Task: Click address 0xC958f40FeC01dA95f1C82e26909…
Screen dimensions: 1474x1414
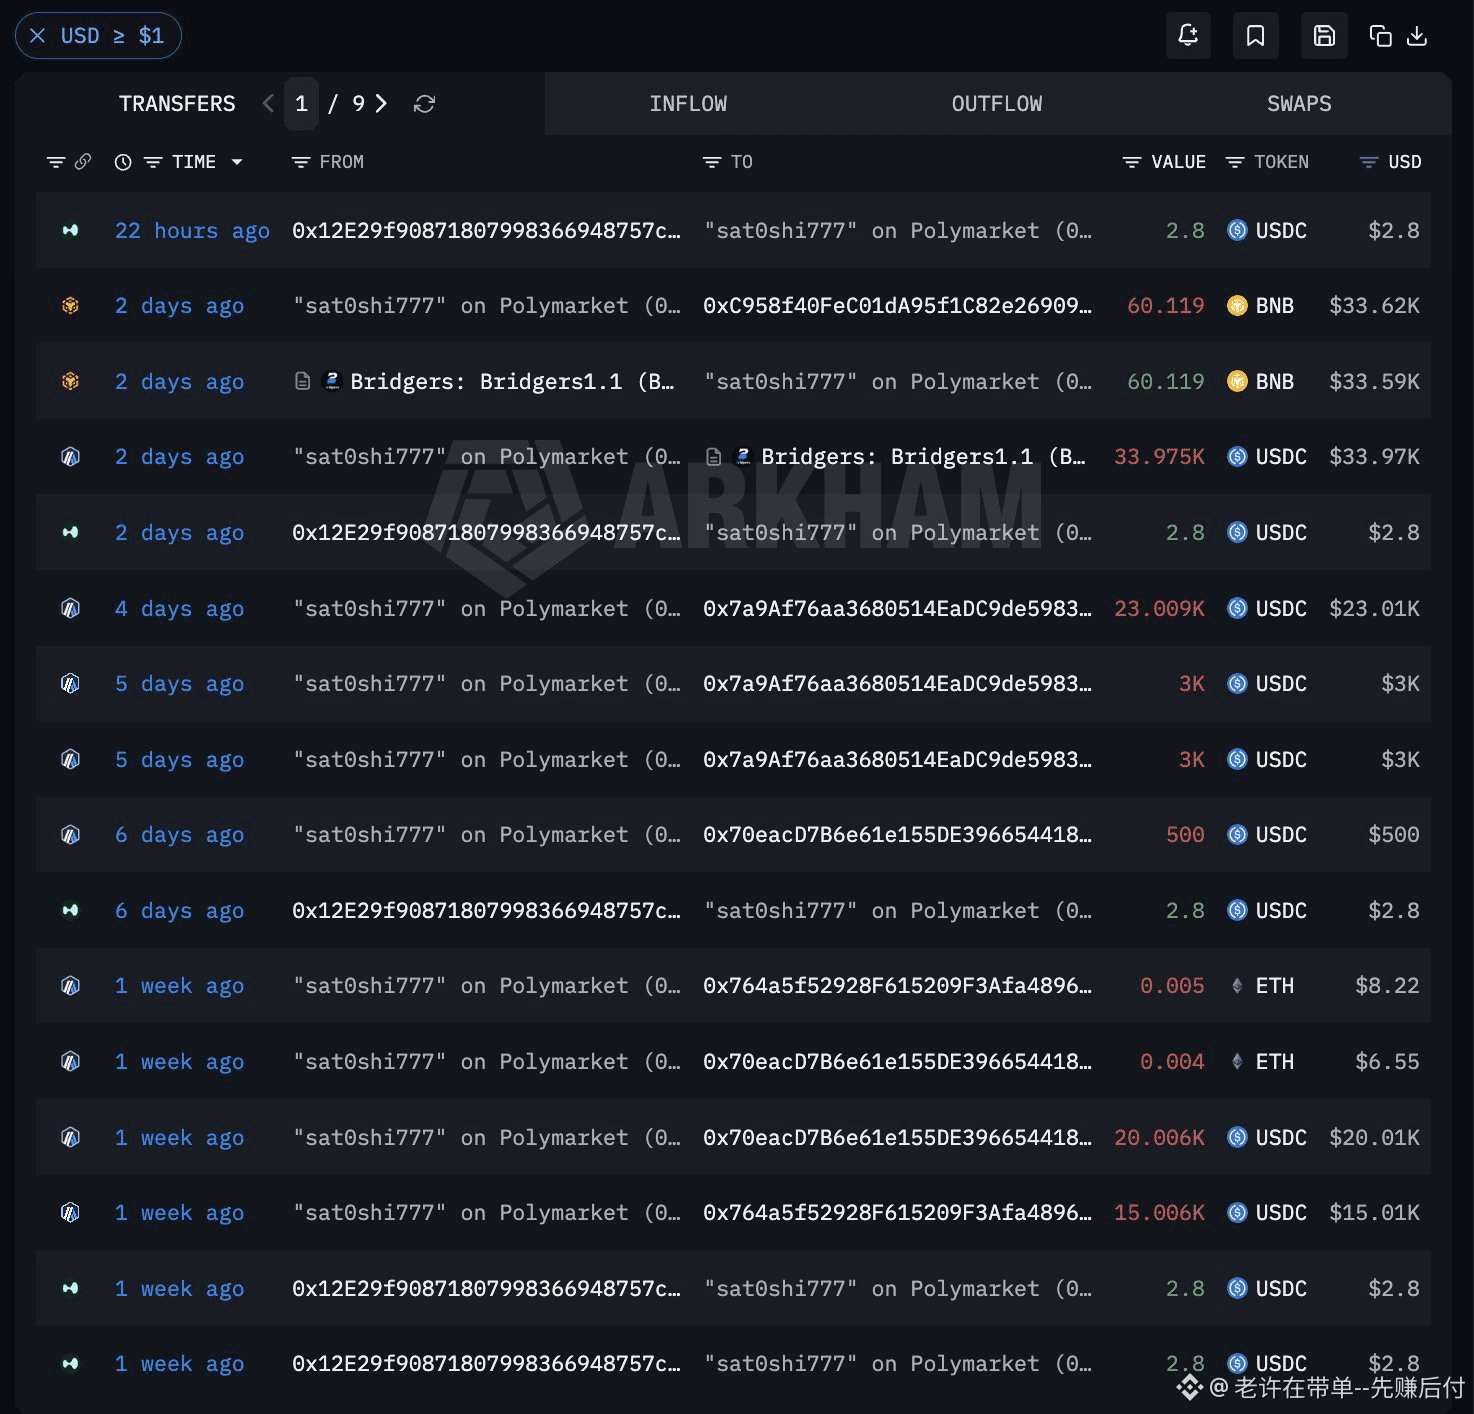Action: pos(897,306)
